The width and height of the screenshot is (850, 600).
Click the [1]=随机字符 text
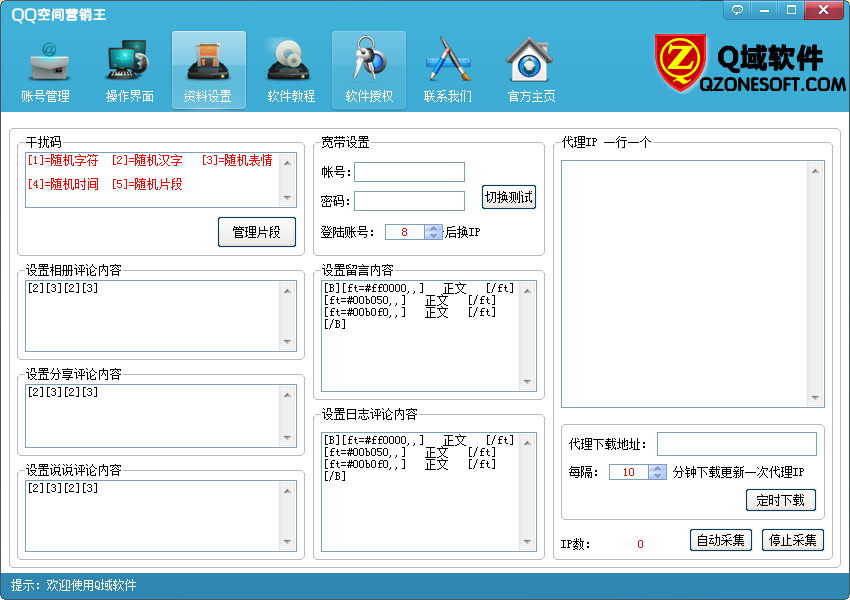pyautogui.click(x=63, y=160)
